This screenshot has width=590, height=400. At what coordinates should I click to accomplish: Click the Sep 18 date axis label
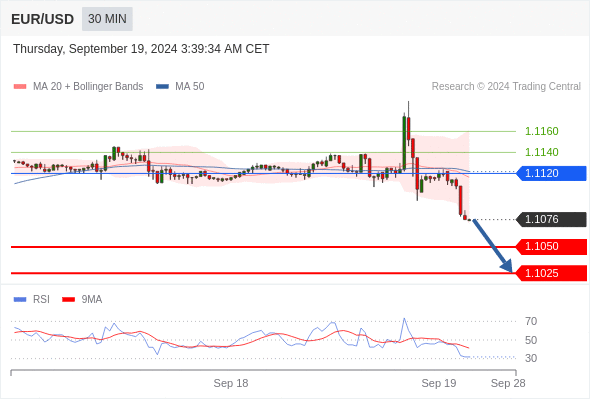[x=231, y=383]
